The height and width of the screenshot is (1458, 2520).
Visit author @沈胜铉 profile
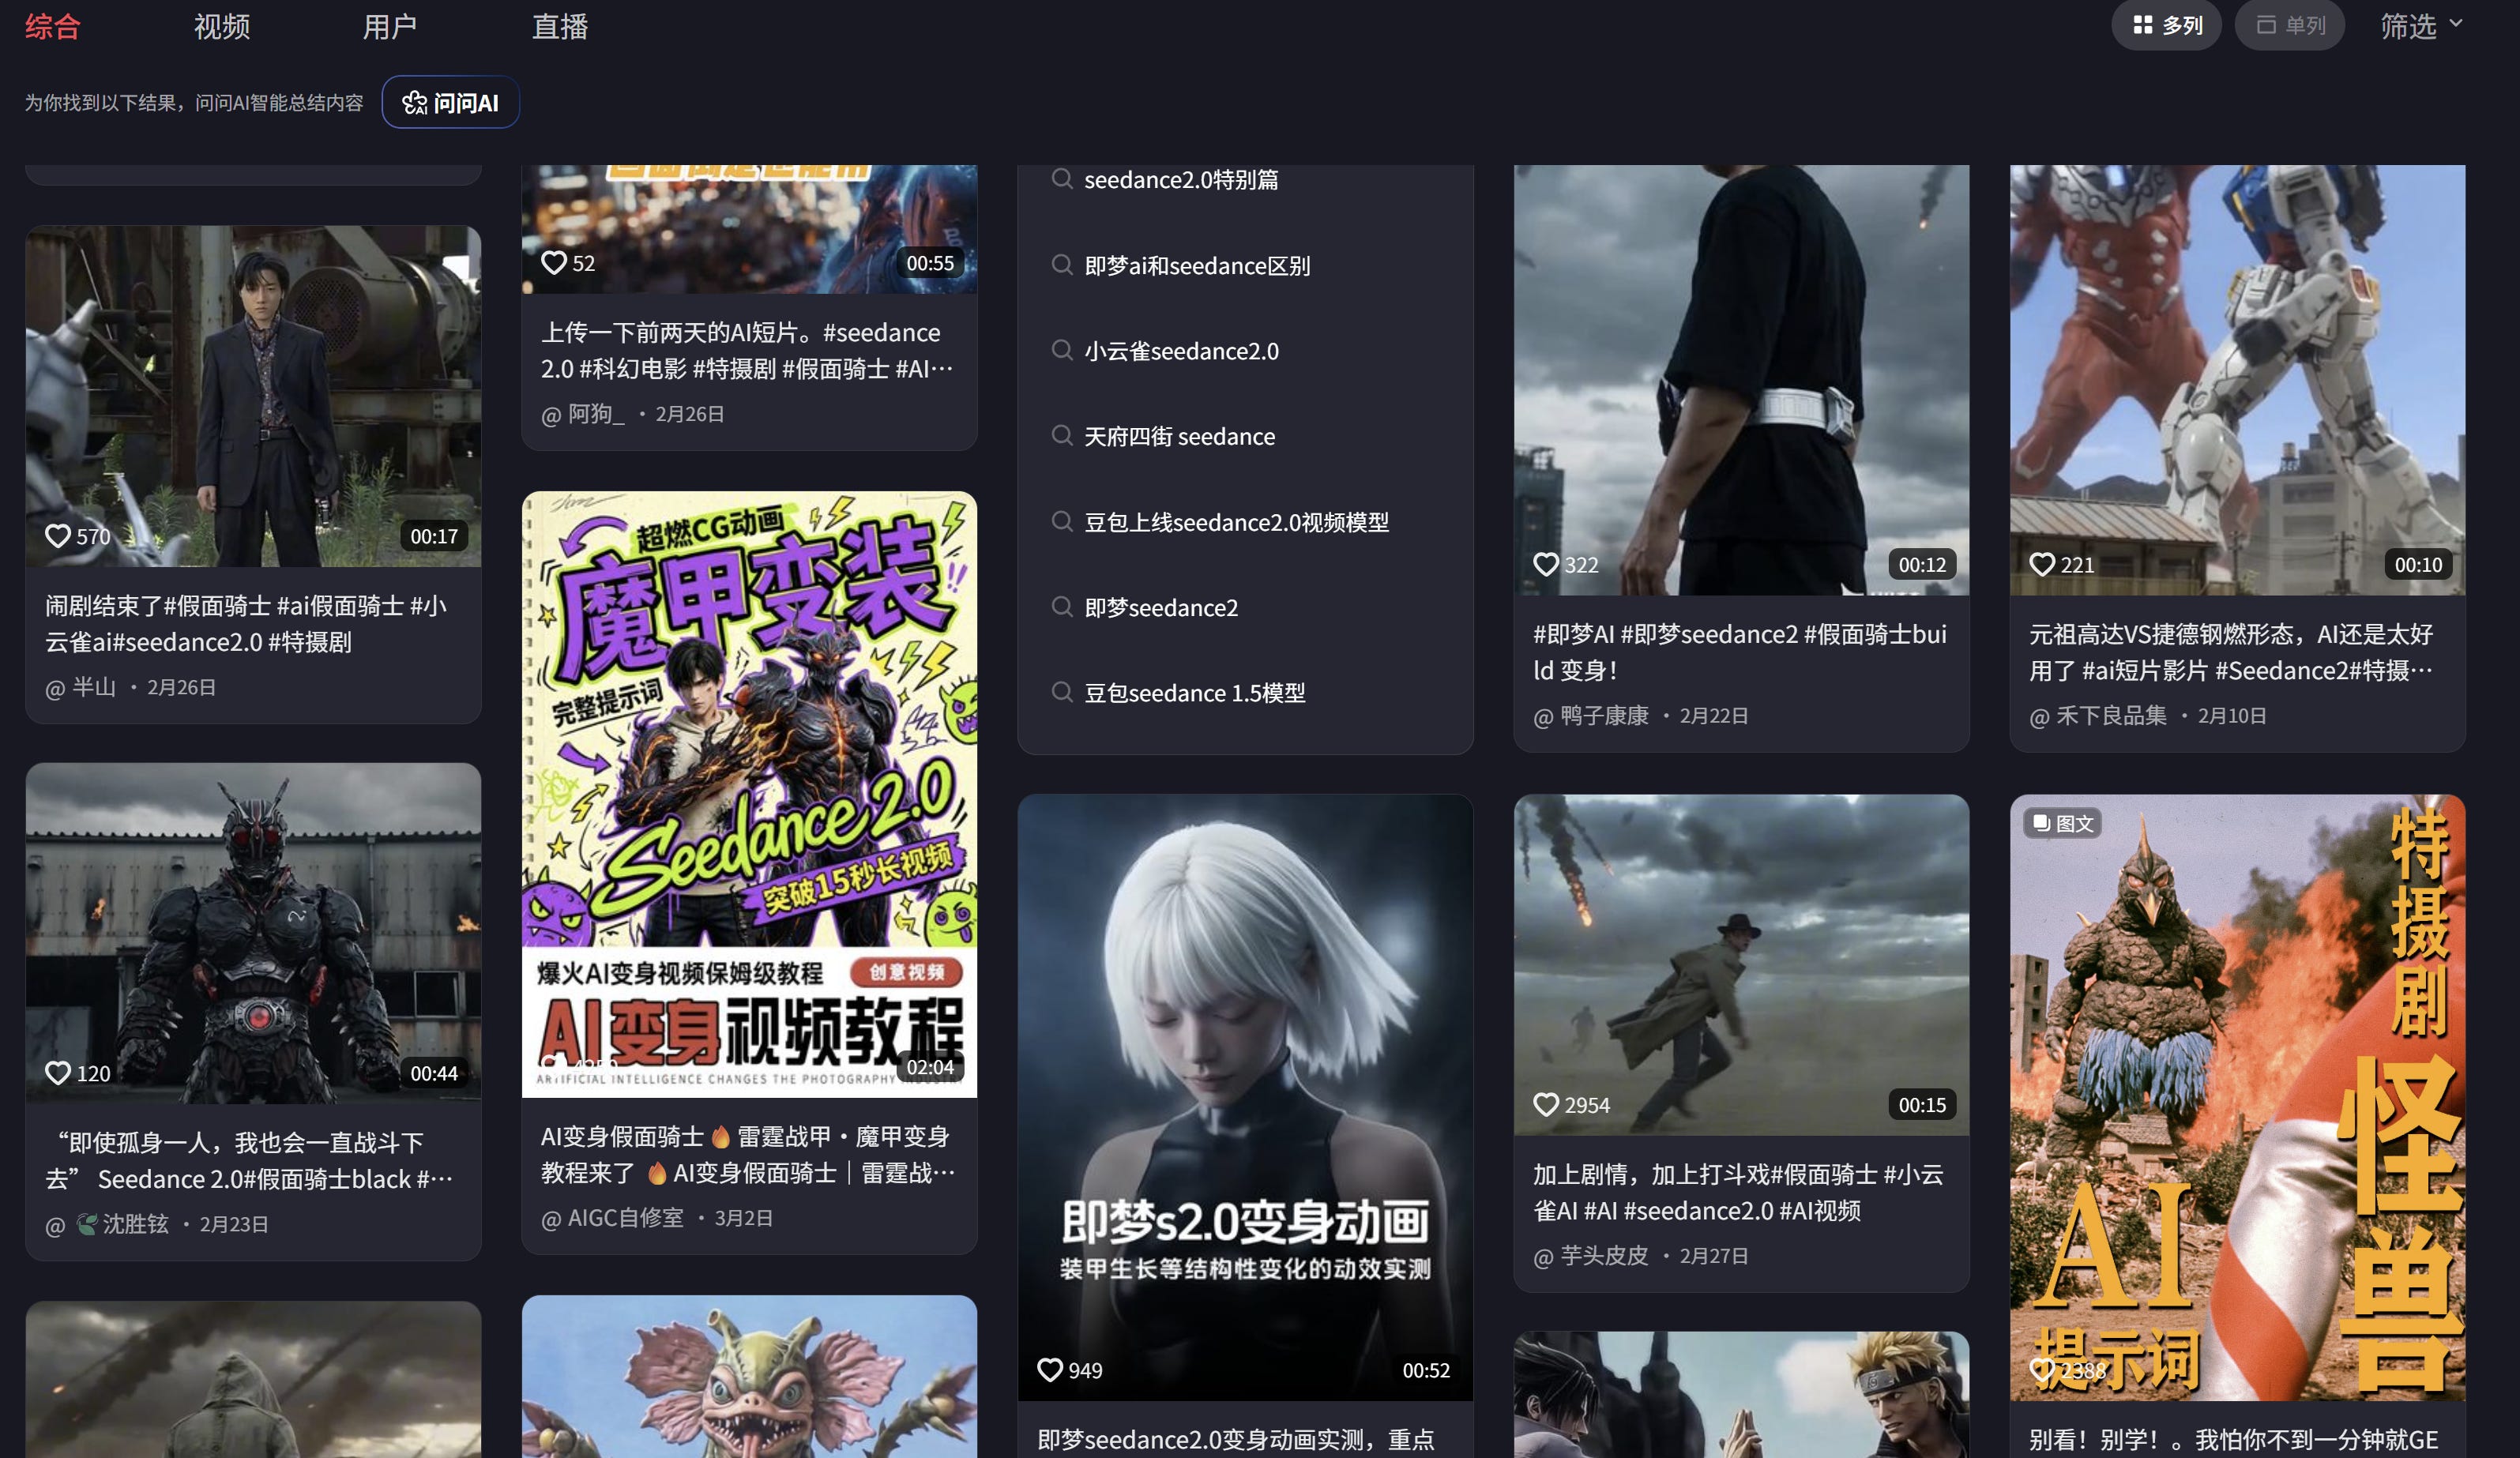[107, 1224]
